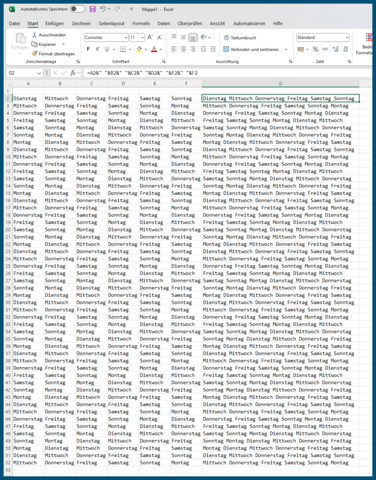Open the Ausrichtung dialog launcher
Viewport: 376px width, 480px height.
click(290, 62)
